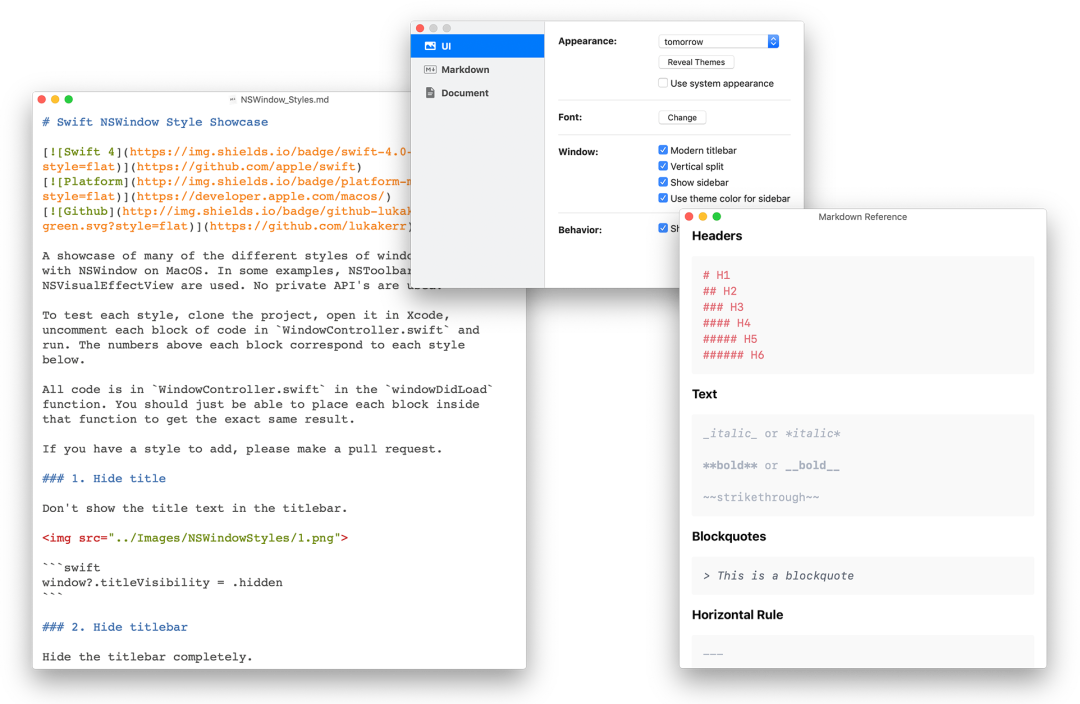
Task: Select the UI preferences icon in sidebar
Action: click(x=430, y=46)
